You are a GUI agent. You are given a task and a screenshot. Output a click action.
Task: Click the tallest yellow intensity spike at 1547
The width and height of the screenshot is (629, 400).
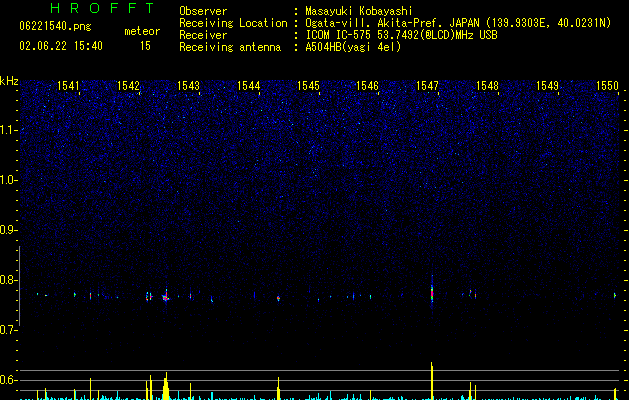pyautogui.click(x=432, y=381)
